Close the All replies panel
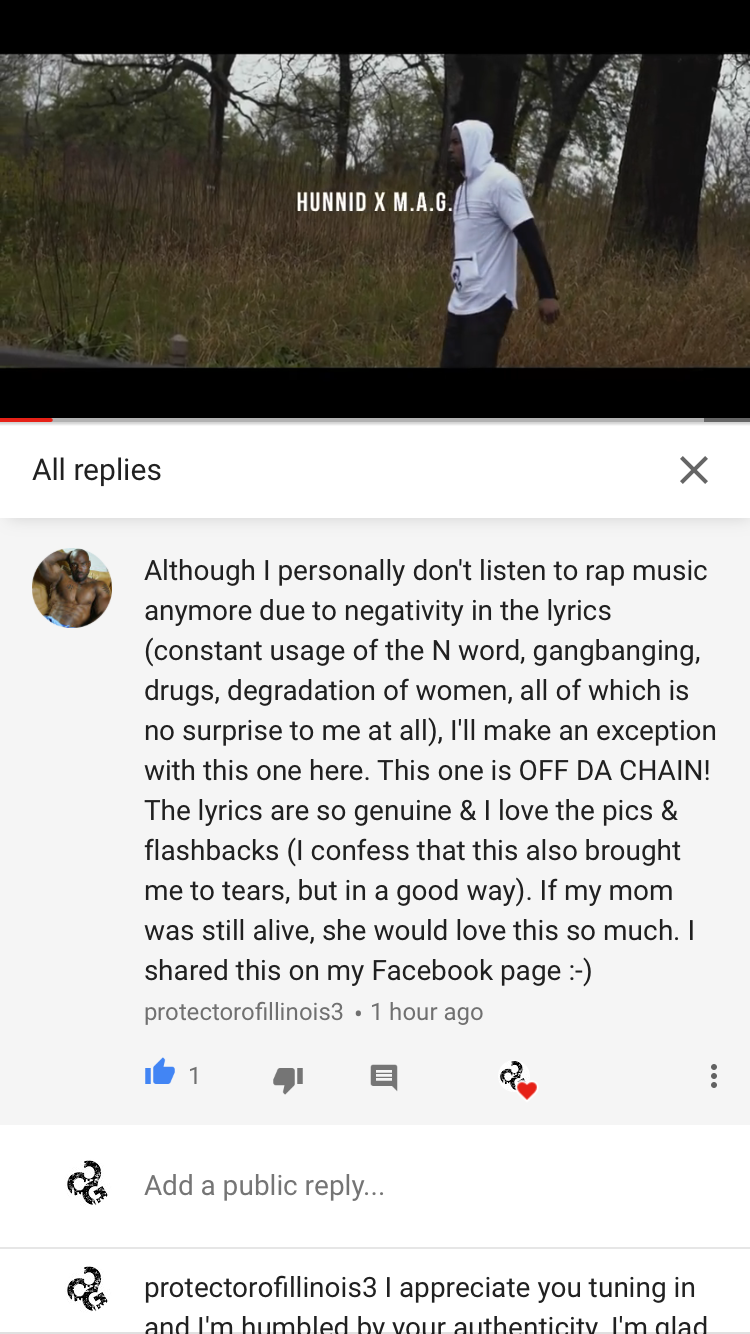The height and width of the screenshot is (1334, 750). tap(694, 470)
